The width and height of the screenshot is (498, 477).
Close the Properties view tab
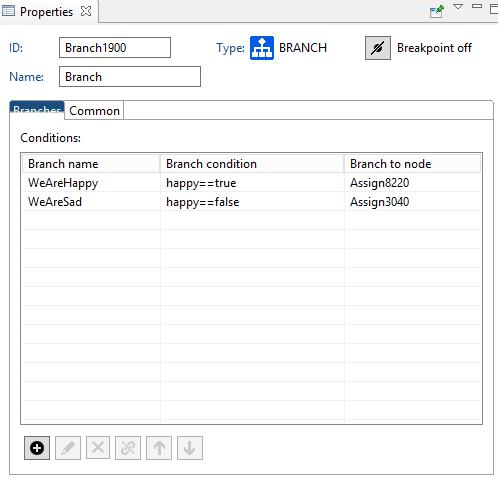coord(86,11)
